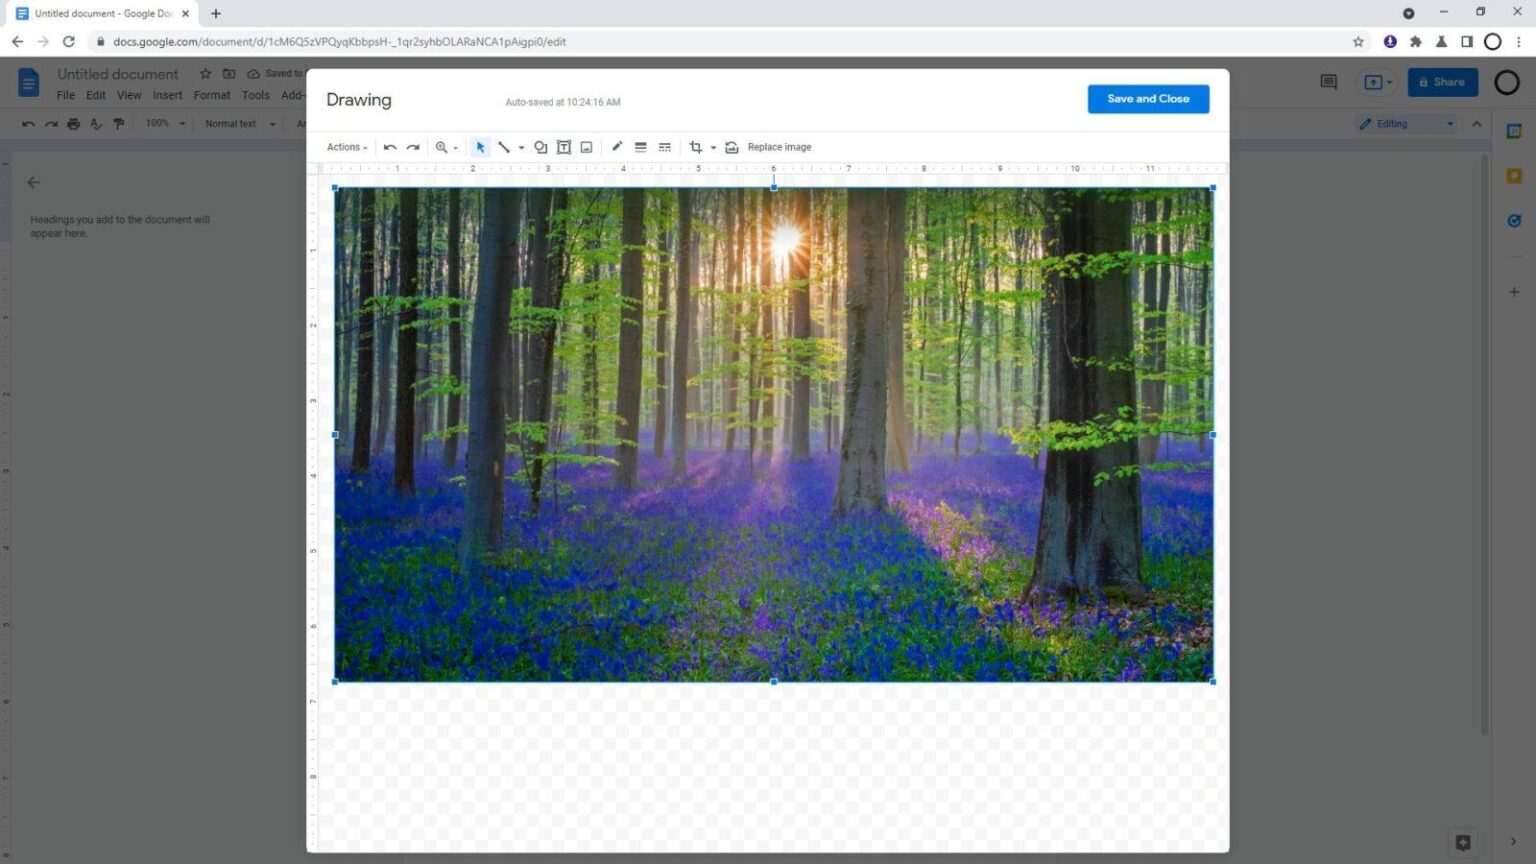Open the Insert image tool
The height and width of the screenshot is (864, 1536).
(587, 147)
